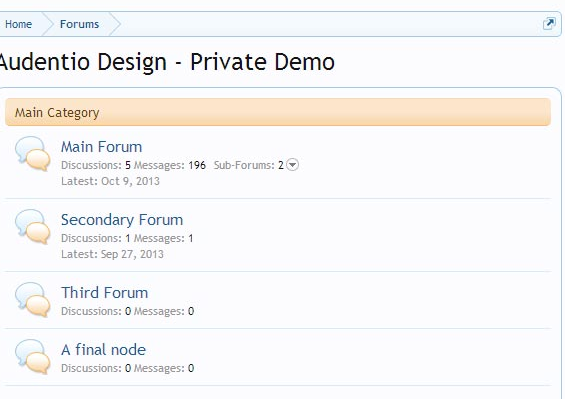Click Main Forum Messages count 196
565x399 pixels.
point(197,165)
